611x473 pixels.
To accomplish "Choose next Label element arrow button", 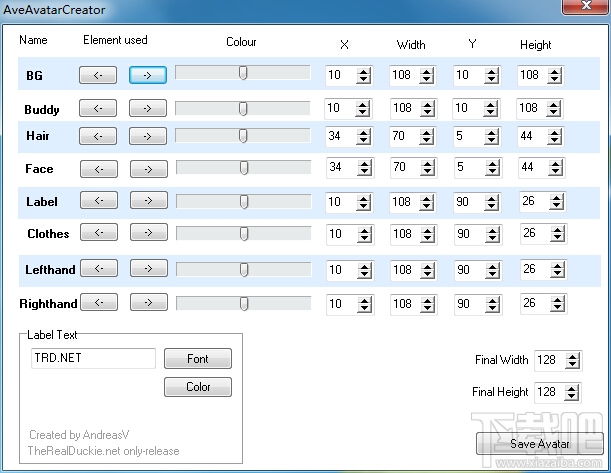I will [148, 200].
